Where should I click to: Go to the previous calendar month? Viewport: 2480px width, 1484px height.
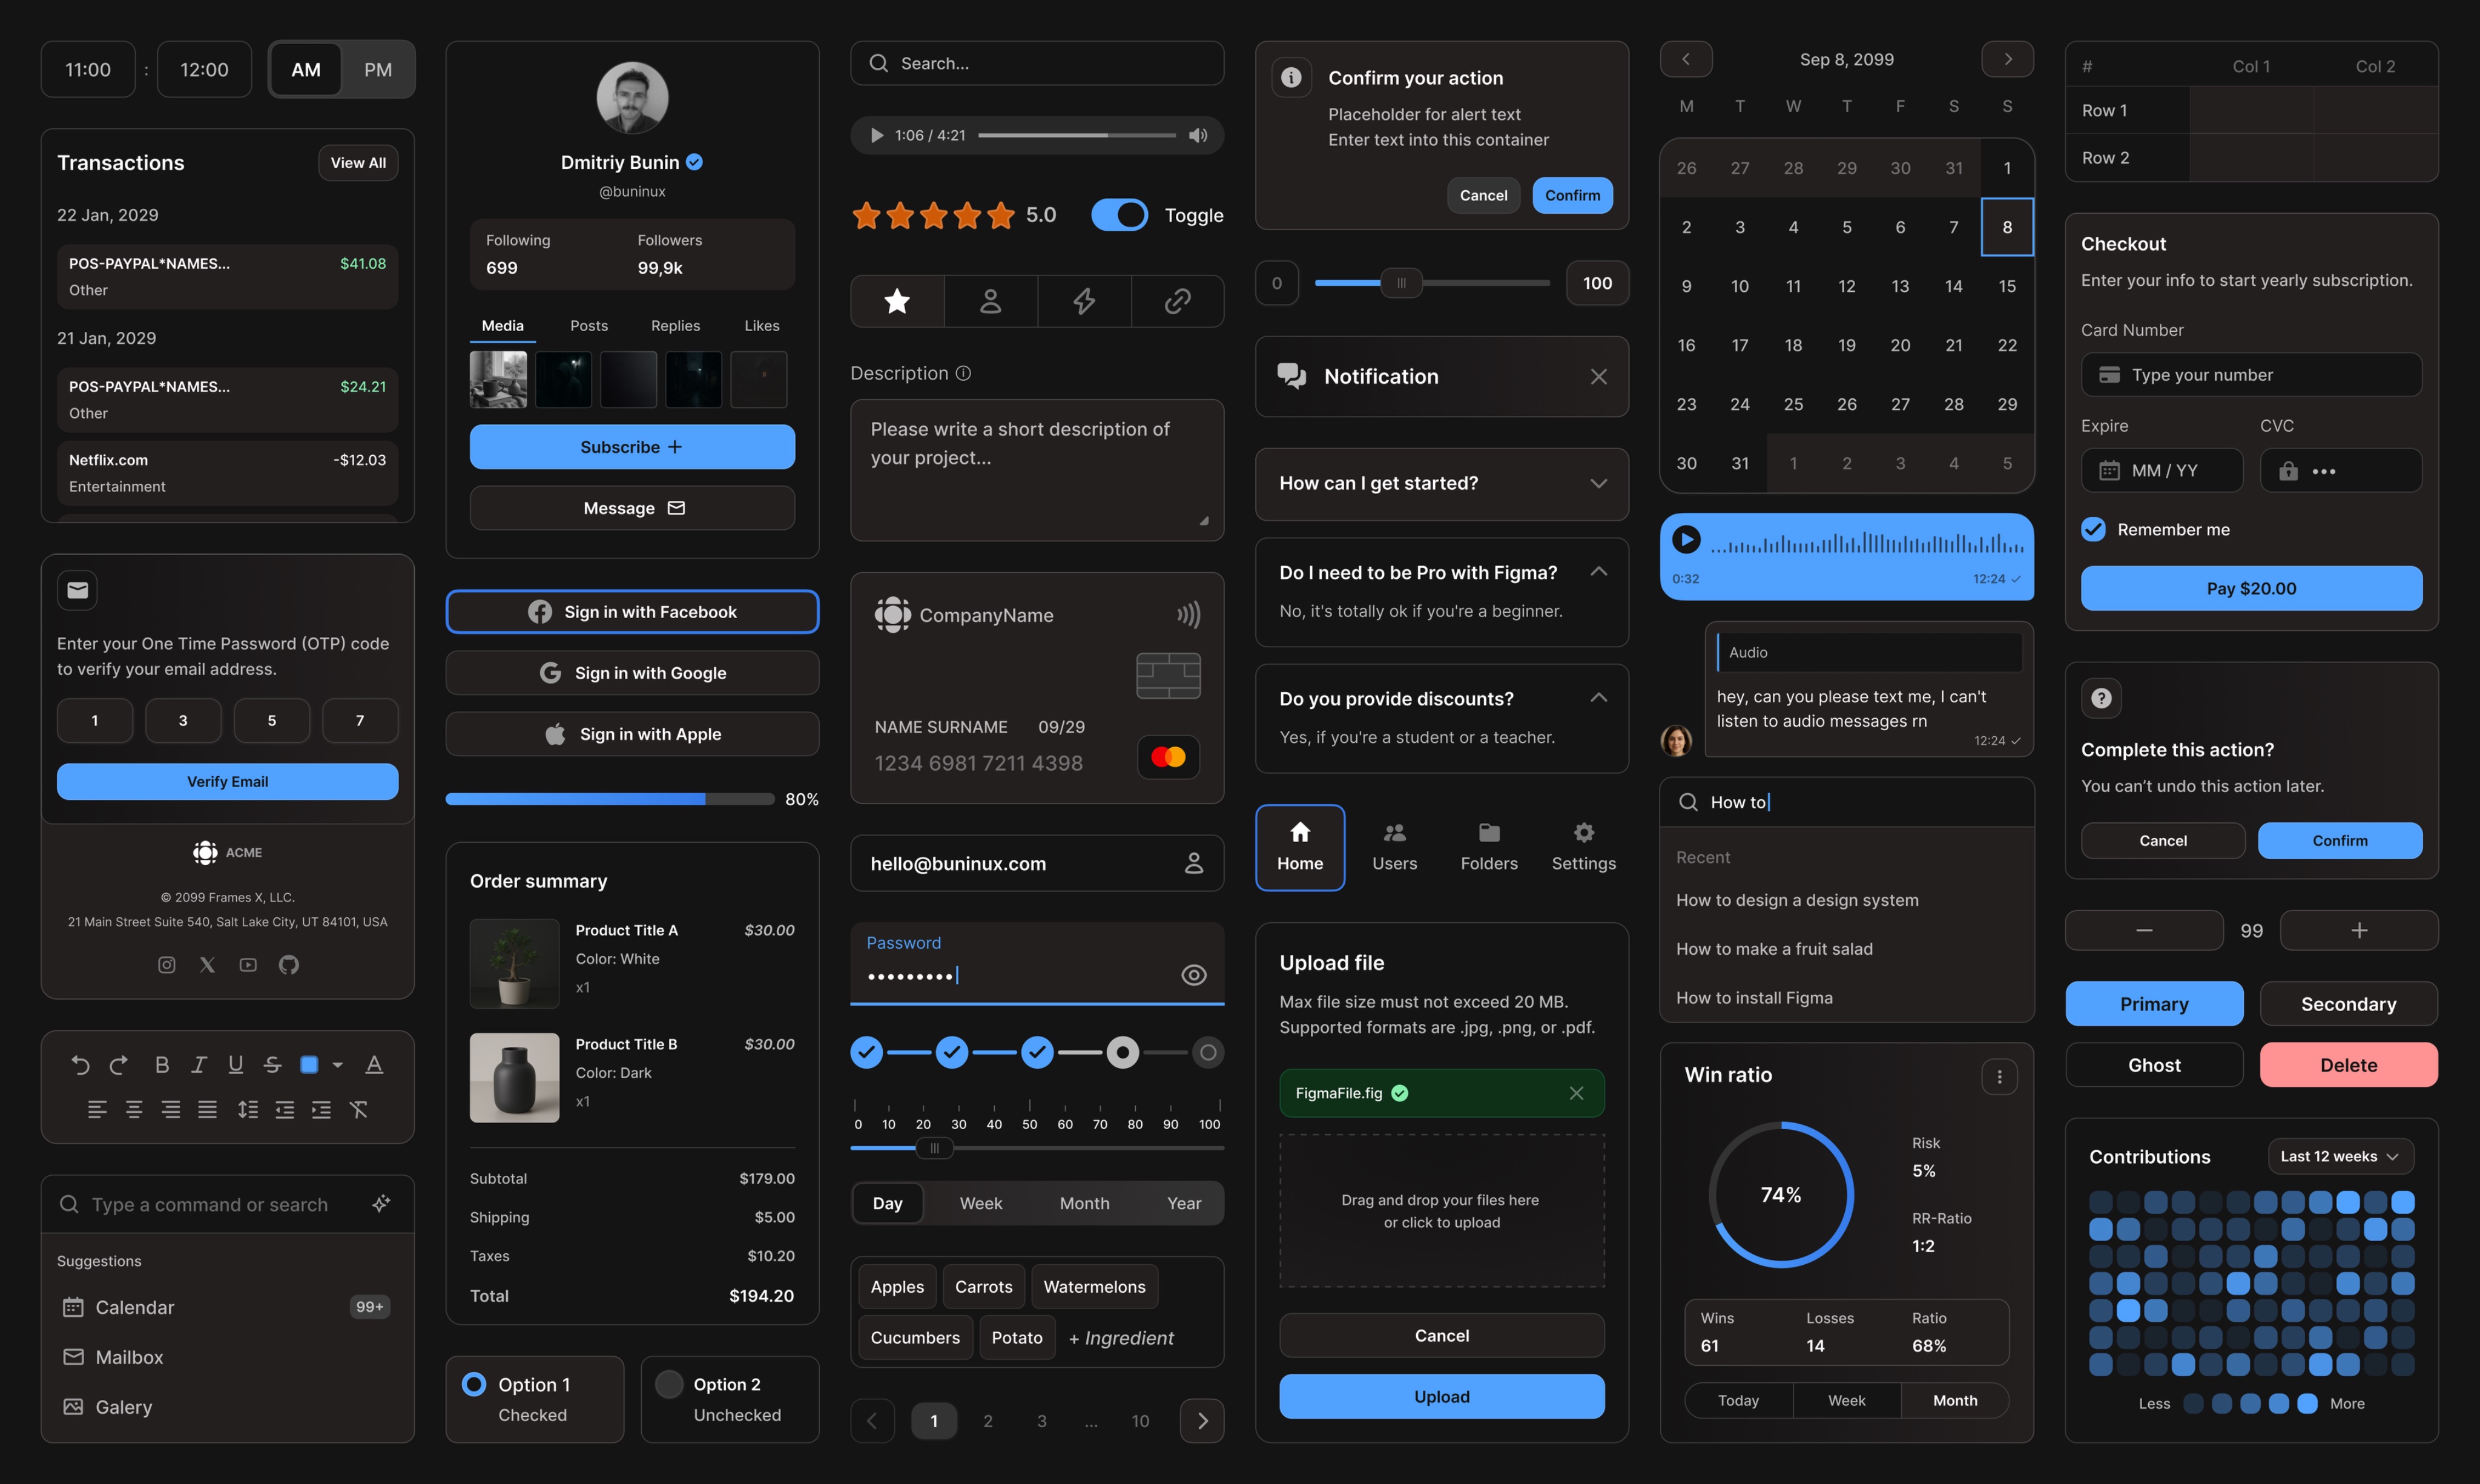(1686, 59)
